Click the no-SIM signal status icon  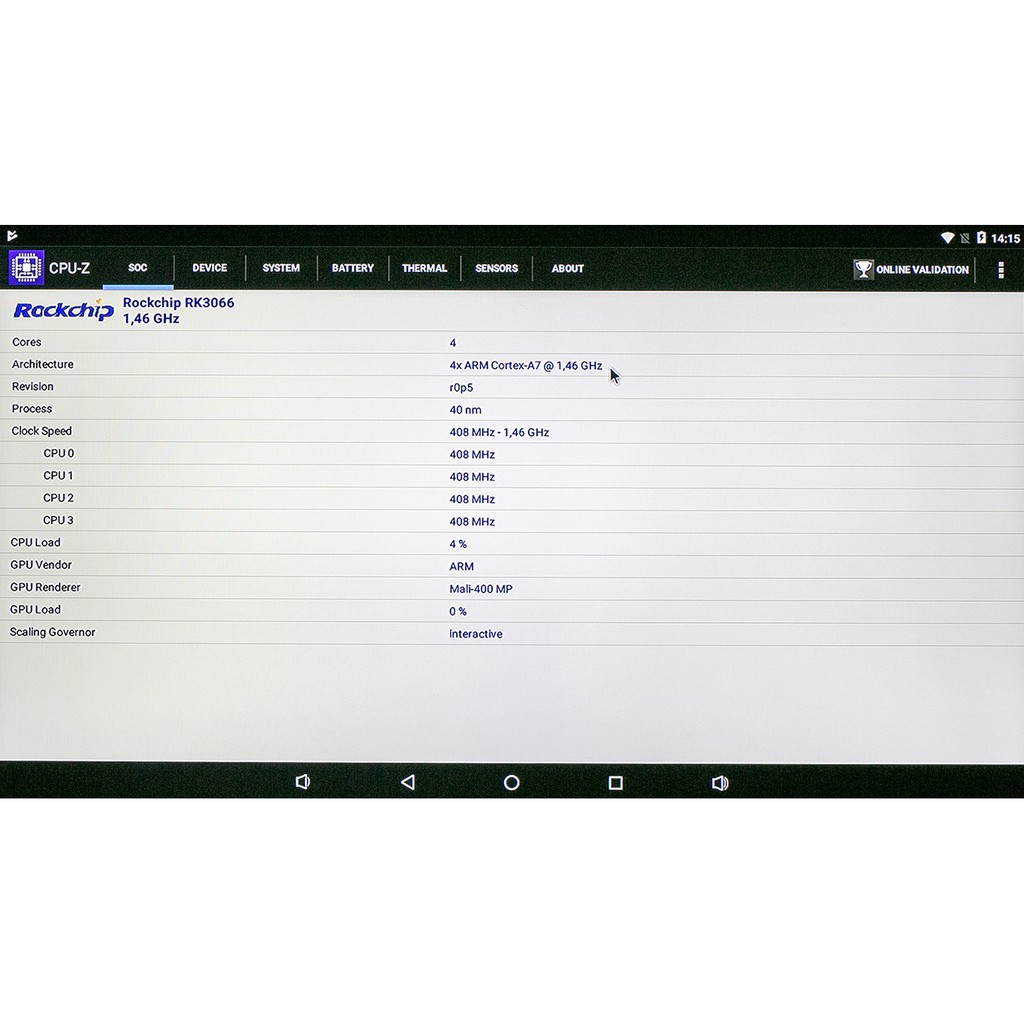(965, 238)
